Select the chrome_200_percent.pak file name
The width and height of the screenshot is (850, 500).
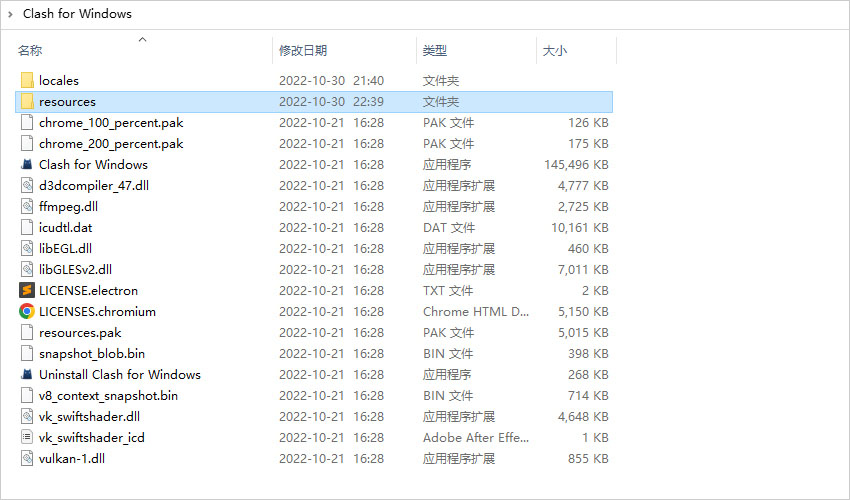click(x=111, y=144)
